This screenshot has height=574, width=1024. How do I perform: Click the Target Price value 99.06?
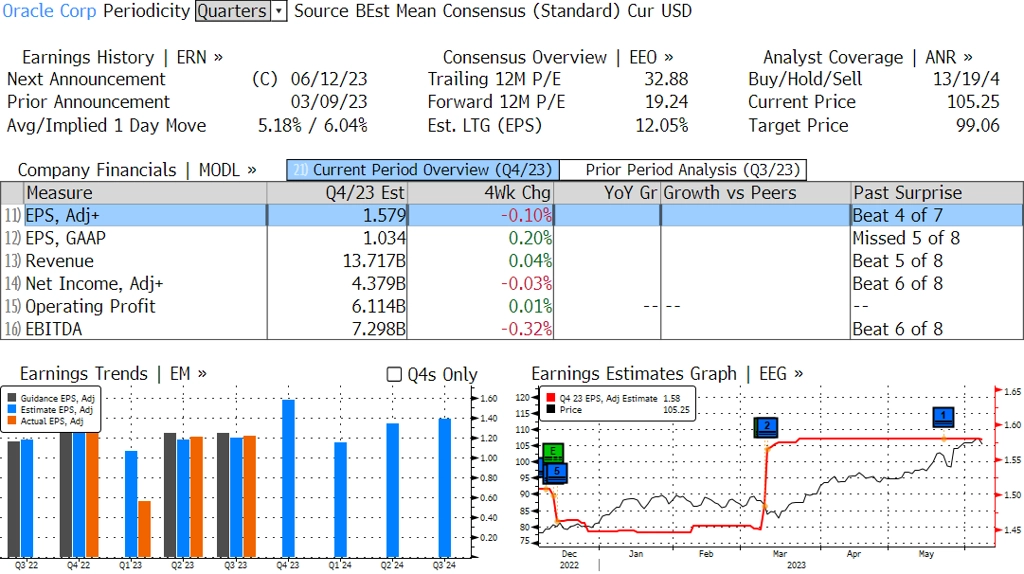(x=978, y=126)
